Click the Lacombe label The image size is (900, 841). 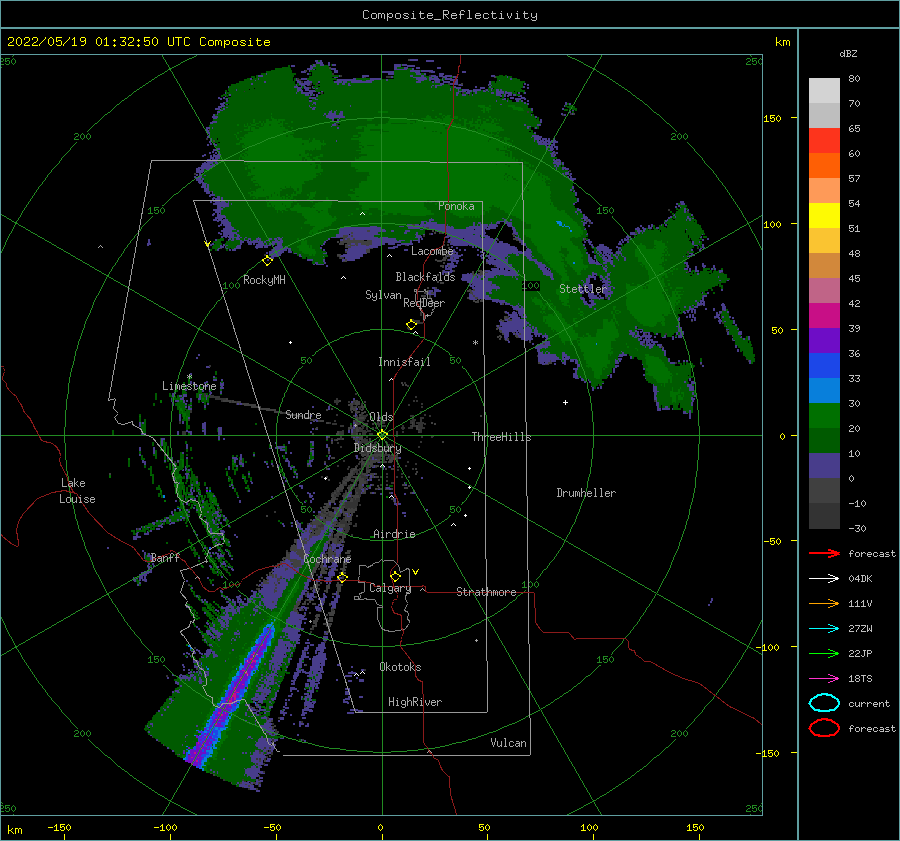coord(432,251)
